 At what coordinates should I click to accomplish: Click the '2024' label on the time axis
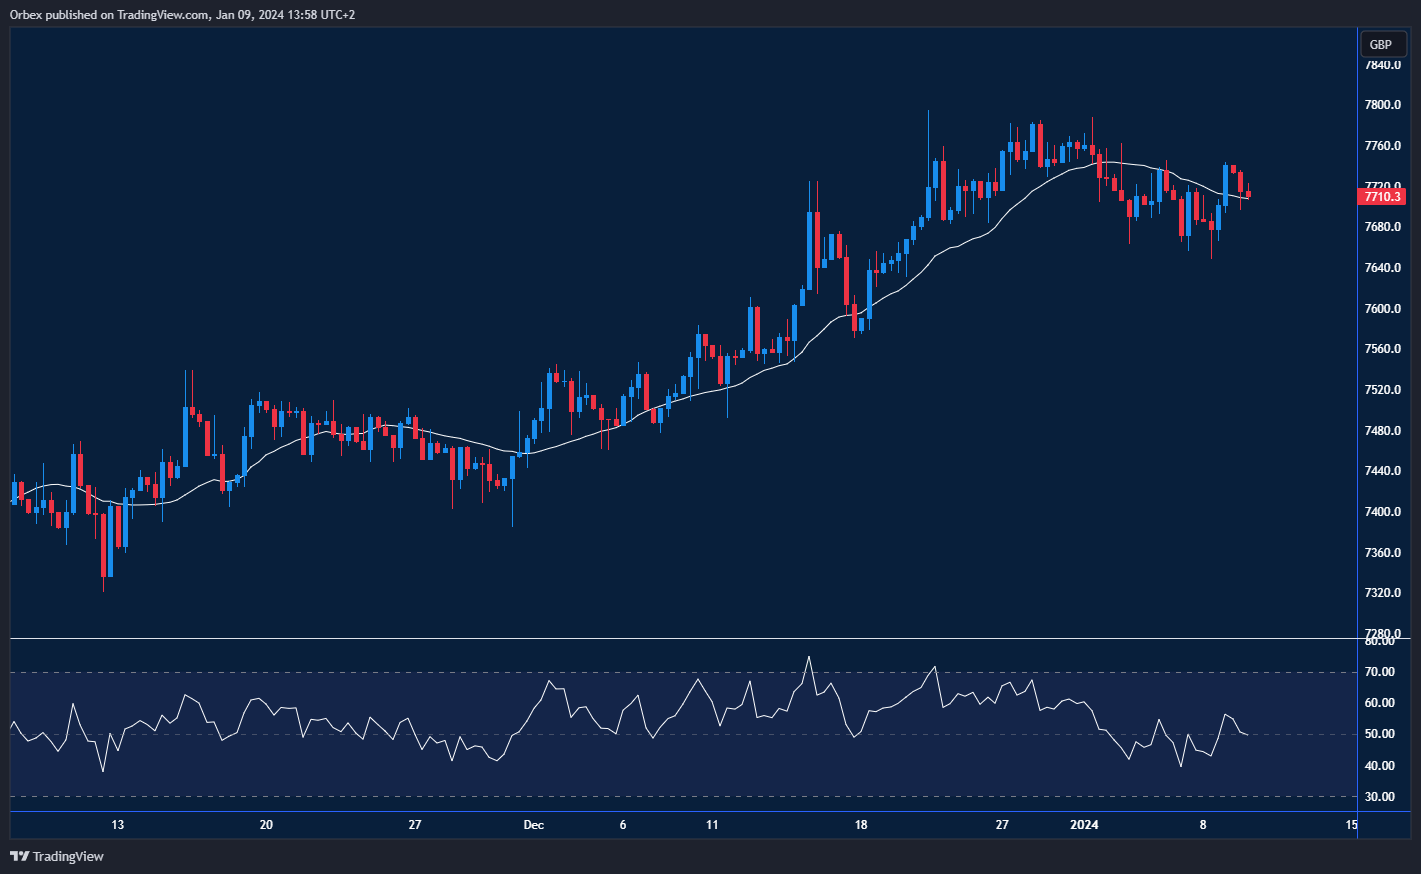(x=1084, y=825)
